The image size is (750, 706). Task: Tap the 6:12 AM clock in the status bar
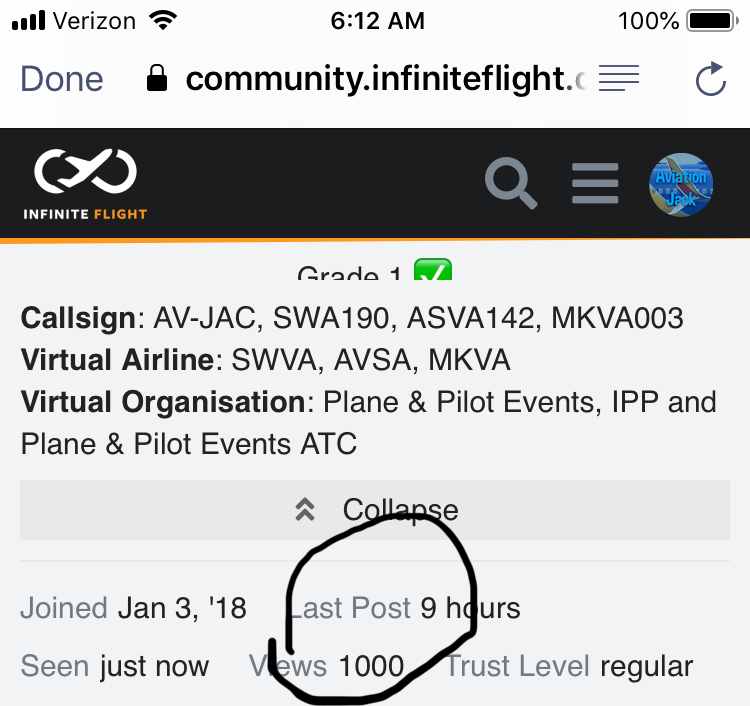coord(377,21)
